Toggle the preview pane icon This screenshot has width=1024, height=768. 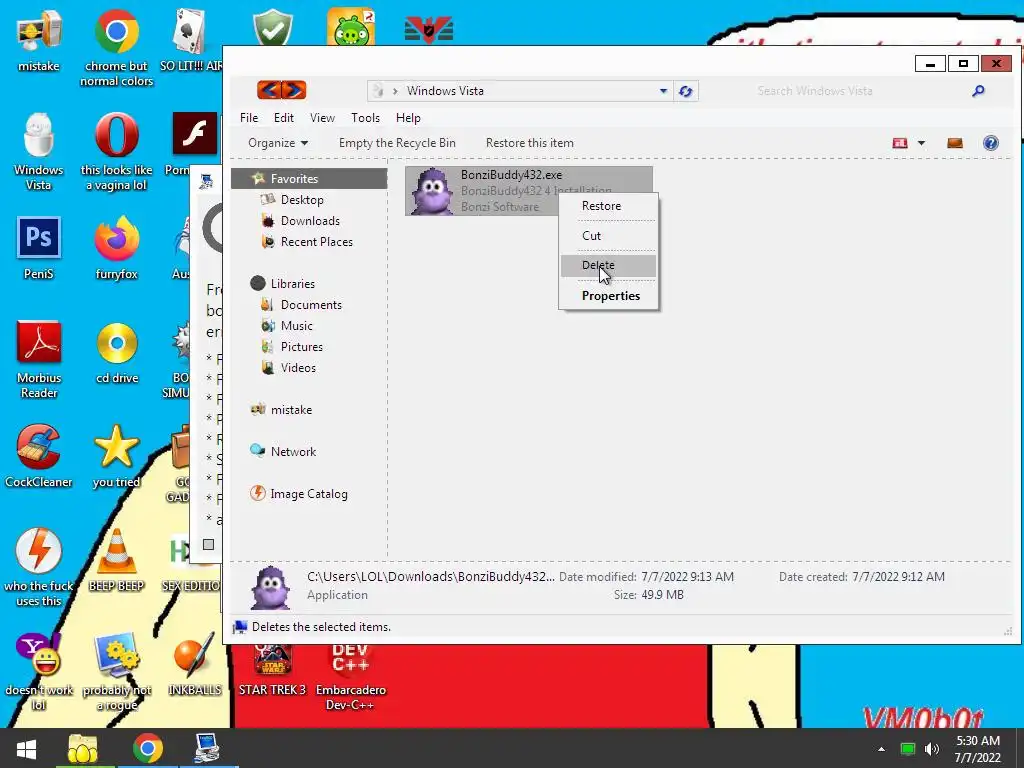[x=955, y=143]
